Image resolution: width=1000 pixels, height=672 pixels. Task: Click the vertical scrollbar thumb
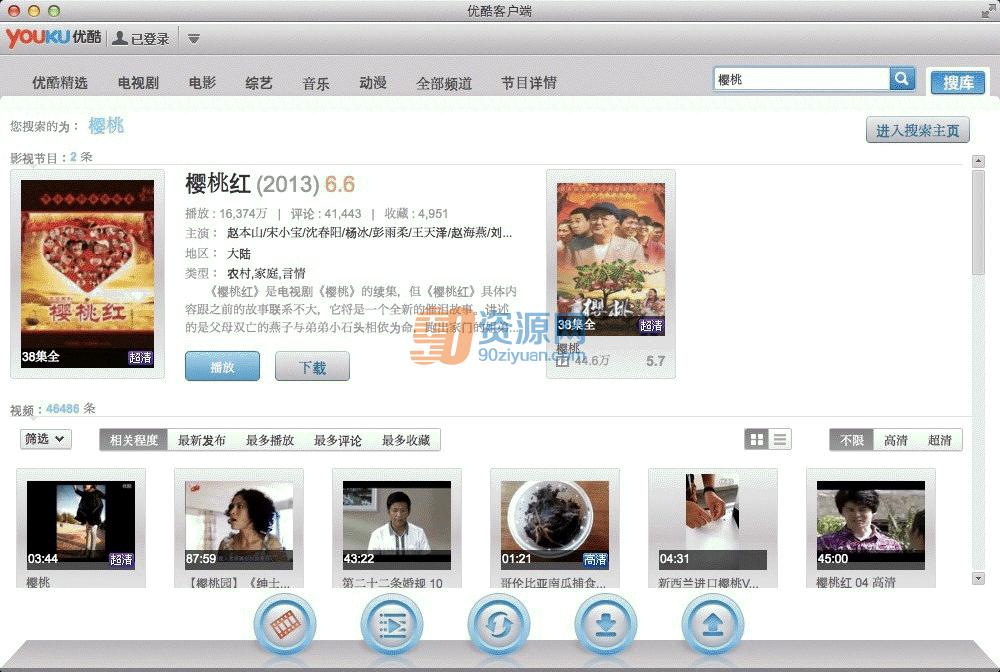[x=978, y=223]
